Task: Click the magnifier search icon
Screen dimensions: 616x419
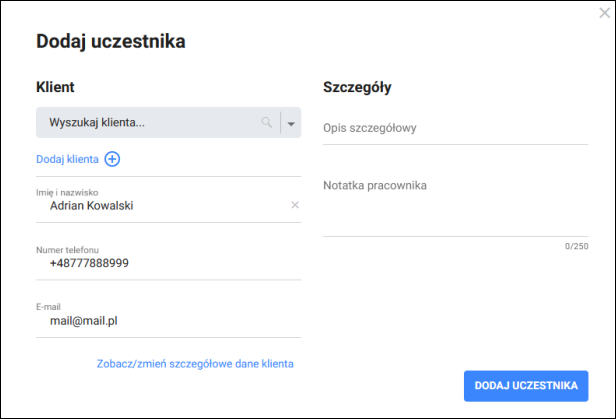Action: click(267, 123)
